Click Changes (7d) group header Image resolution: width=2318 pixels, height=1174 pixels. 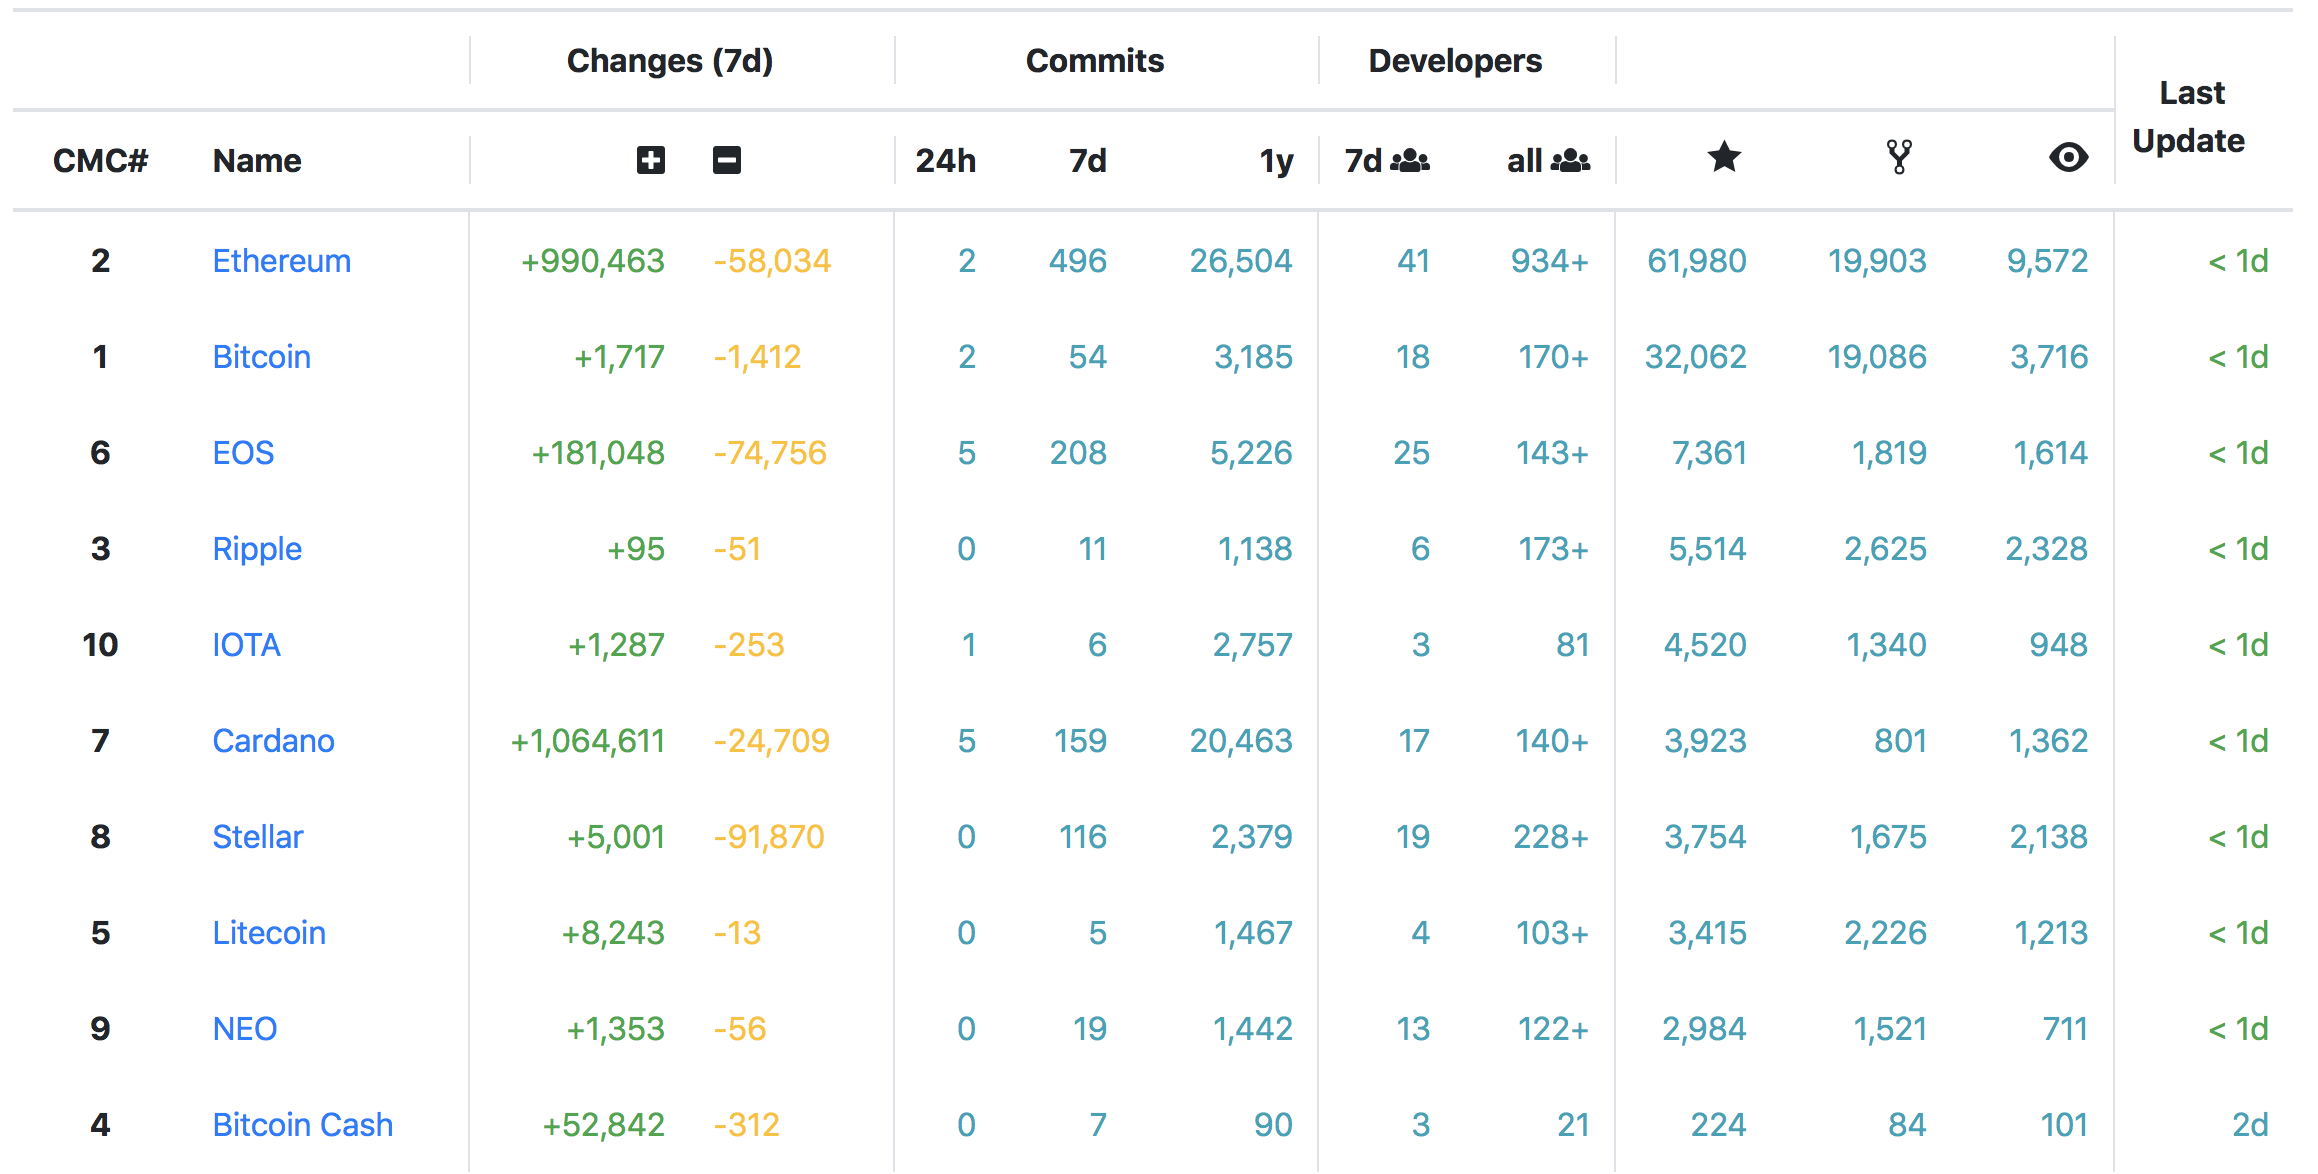[670, 61]
